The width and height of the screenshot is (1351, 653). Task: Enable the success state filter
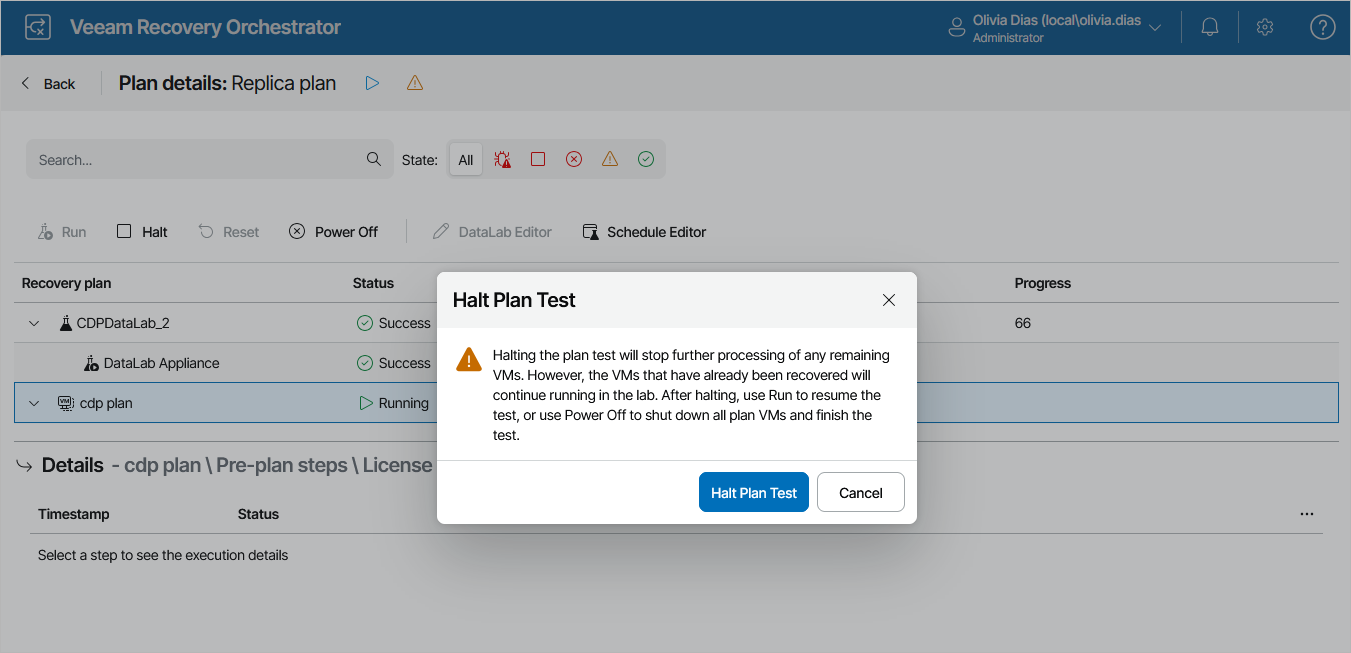[645, 159]
